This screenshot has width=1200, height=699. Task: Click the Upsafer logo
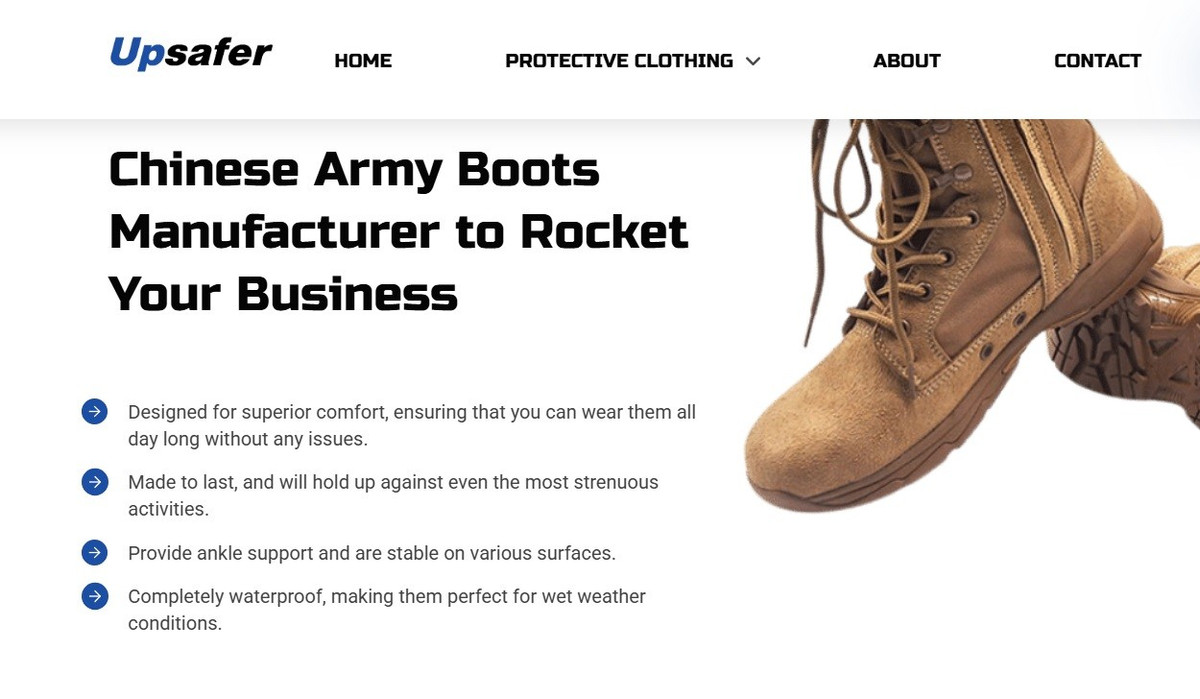point(190,53)
